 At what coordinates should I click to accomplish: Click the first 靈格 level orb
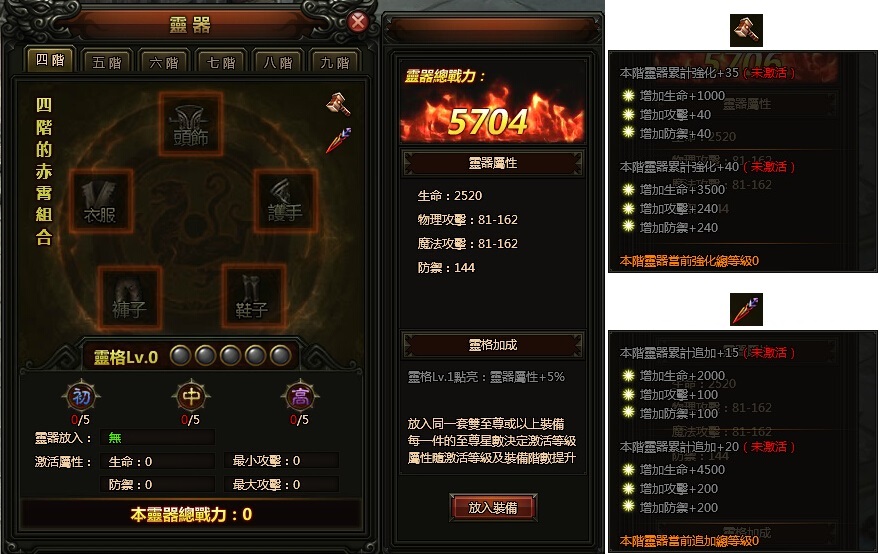tap(181, 356)
